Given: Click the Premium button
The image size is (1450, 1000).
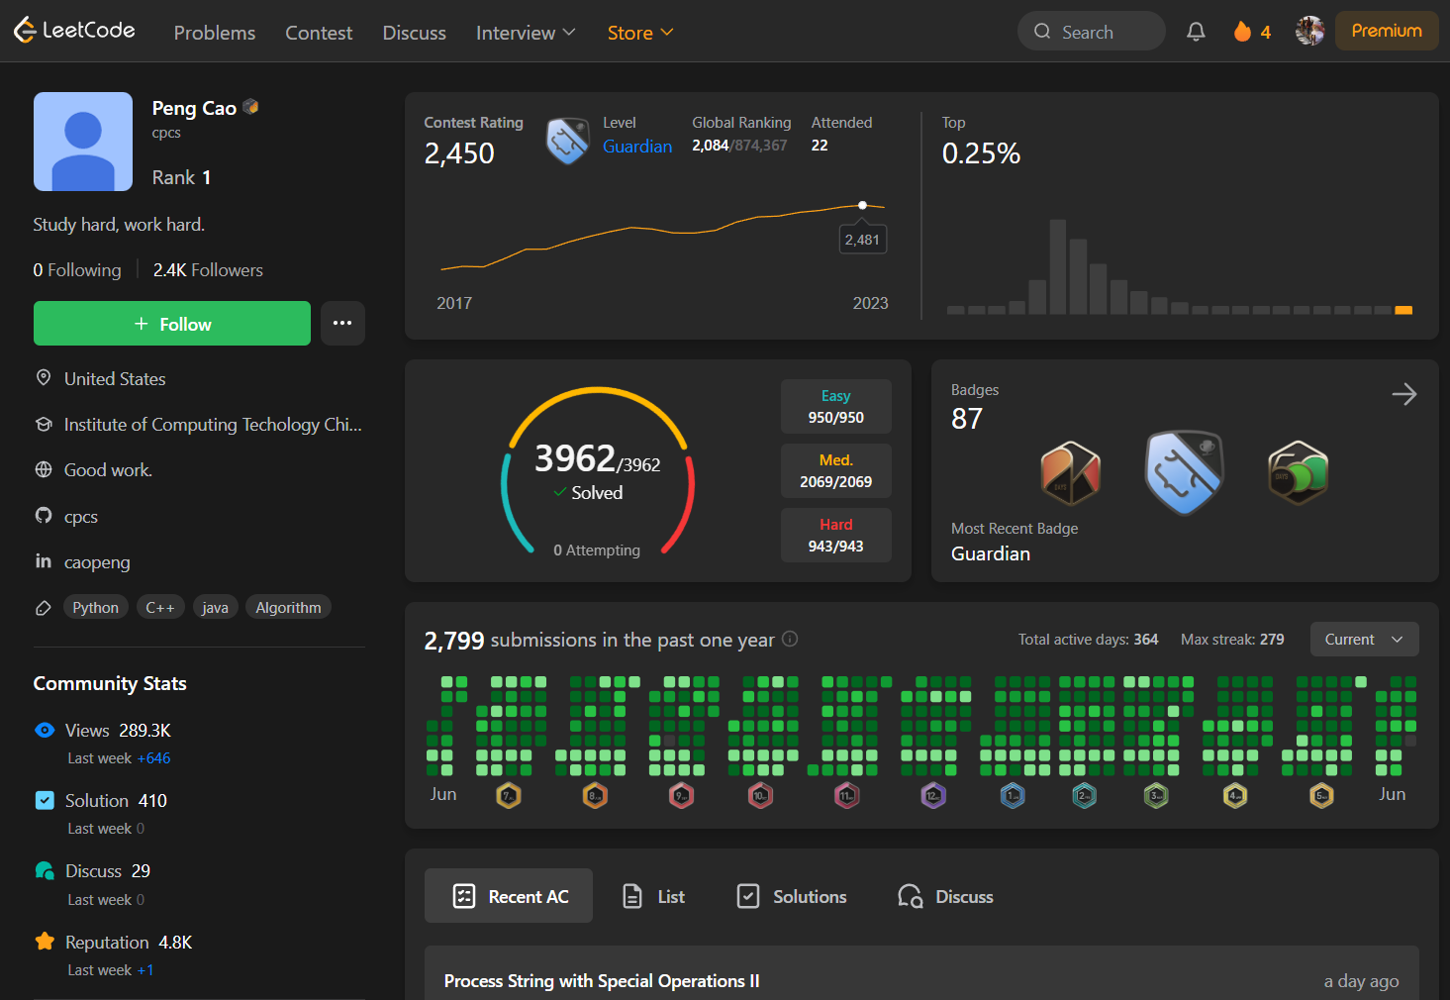Looking at the screenshot, I should pos(1386,31).
